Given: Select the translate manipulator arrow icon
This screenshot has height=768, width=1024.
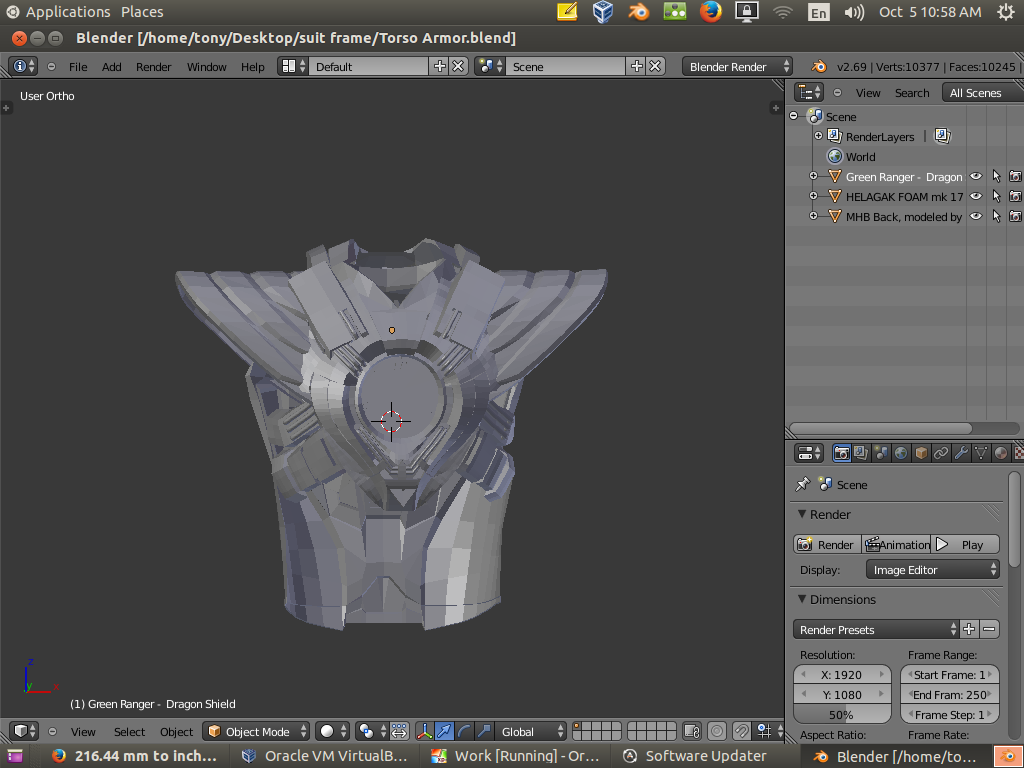Looking at the screenshot, I should [x=444, y=731].
